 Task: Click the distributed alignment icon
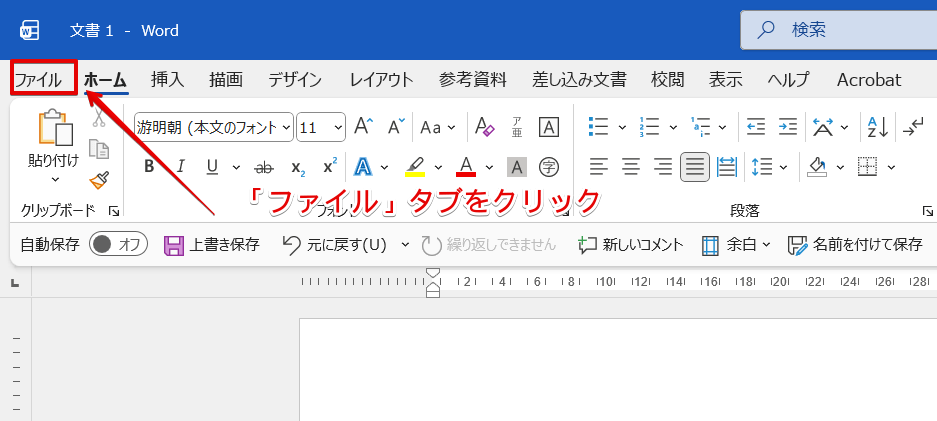tap(727, 167)
